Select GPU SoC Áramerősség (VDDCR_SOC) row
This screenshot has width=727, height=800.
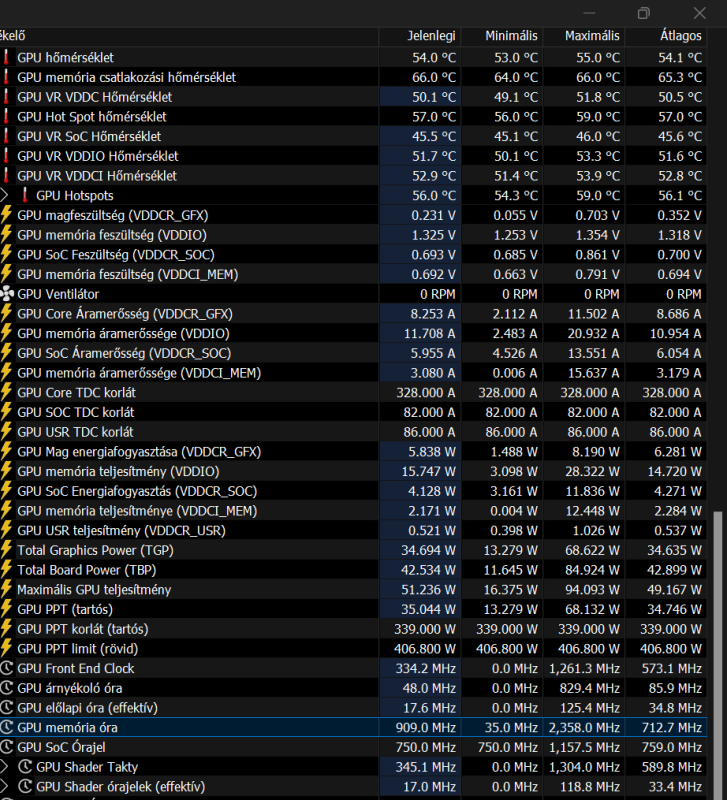[353, 353]
